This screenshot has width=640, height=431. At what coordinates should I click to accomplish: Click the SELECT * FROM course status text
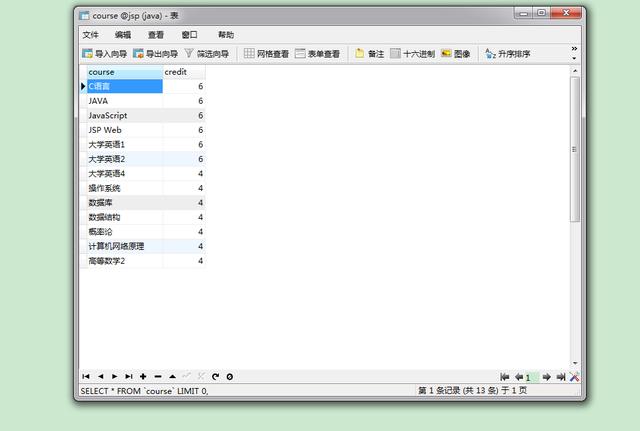click(144, 391)
